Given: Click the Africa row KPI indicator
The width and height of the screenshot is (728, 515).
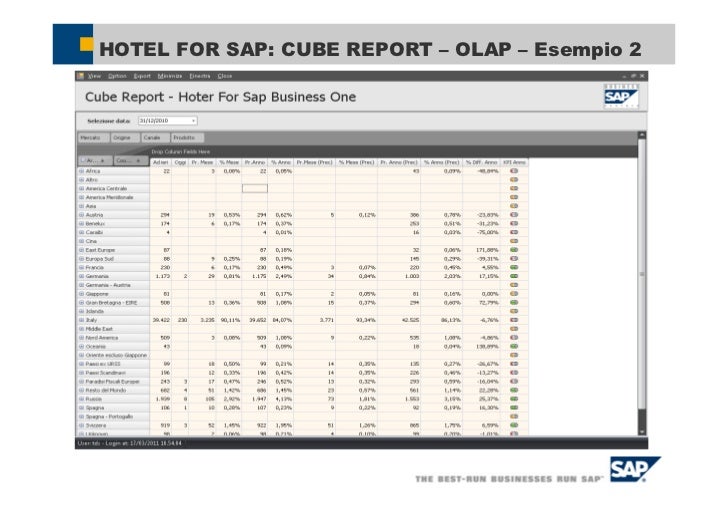Looking at the screenshot, I should pos(514,171).
